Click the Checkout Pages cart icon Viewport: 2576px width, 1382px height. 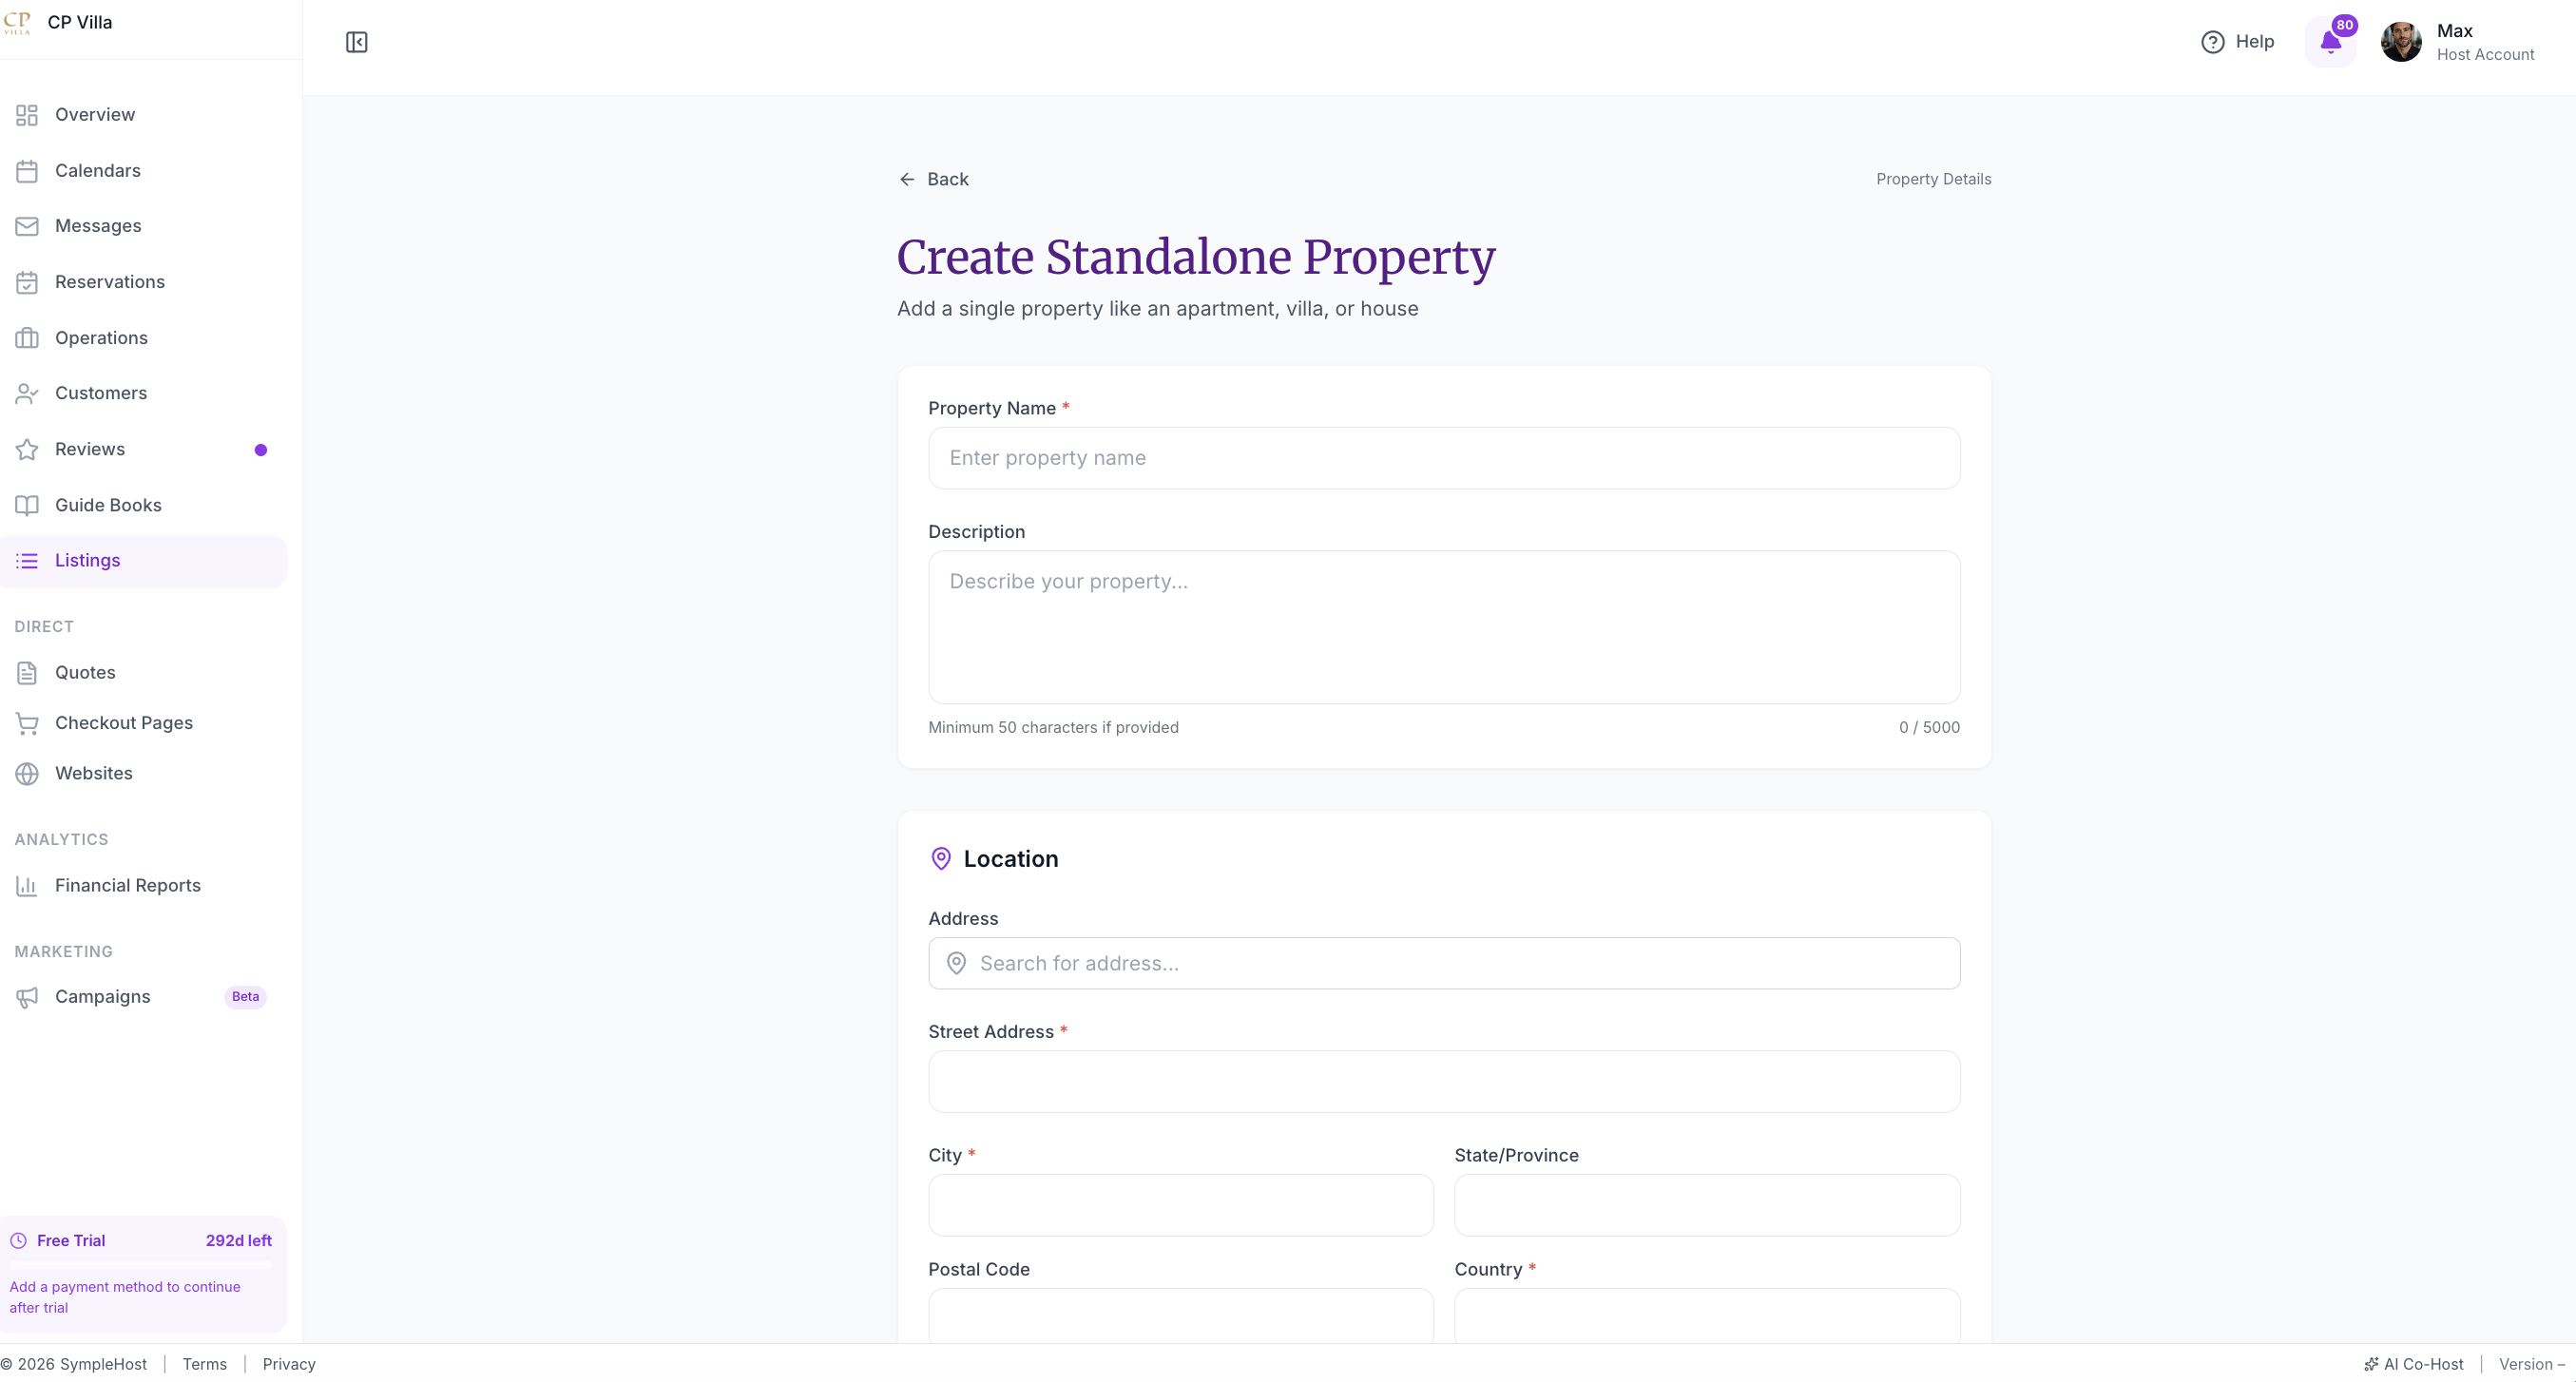pyautogui.click(x=27, y=723)
